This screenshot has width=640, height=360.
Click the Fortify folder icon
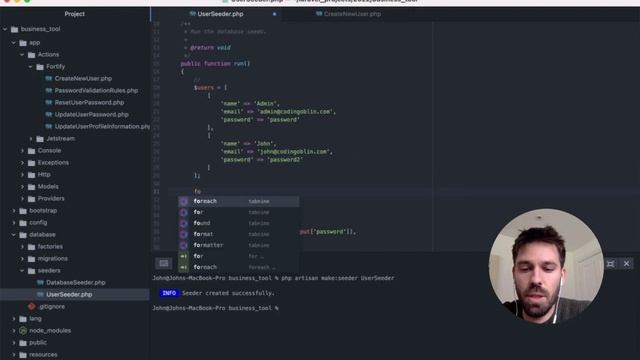[40, 67]
